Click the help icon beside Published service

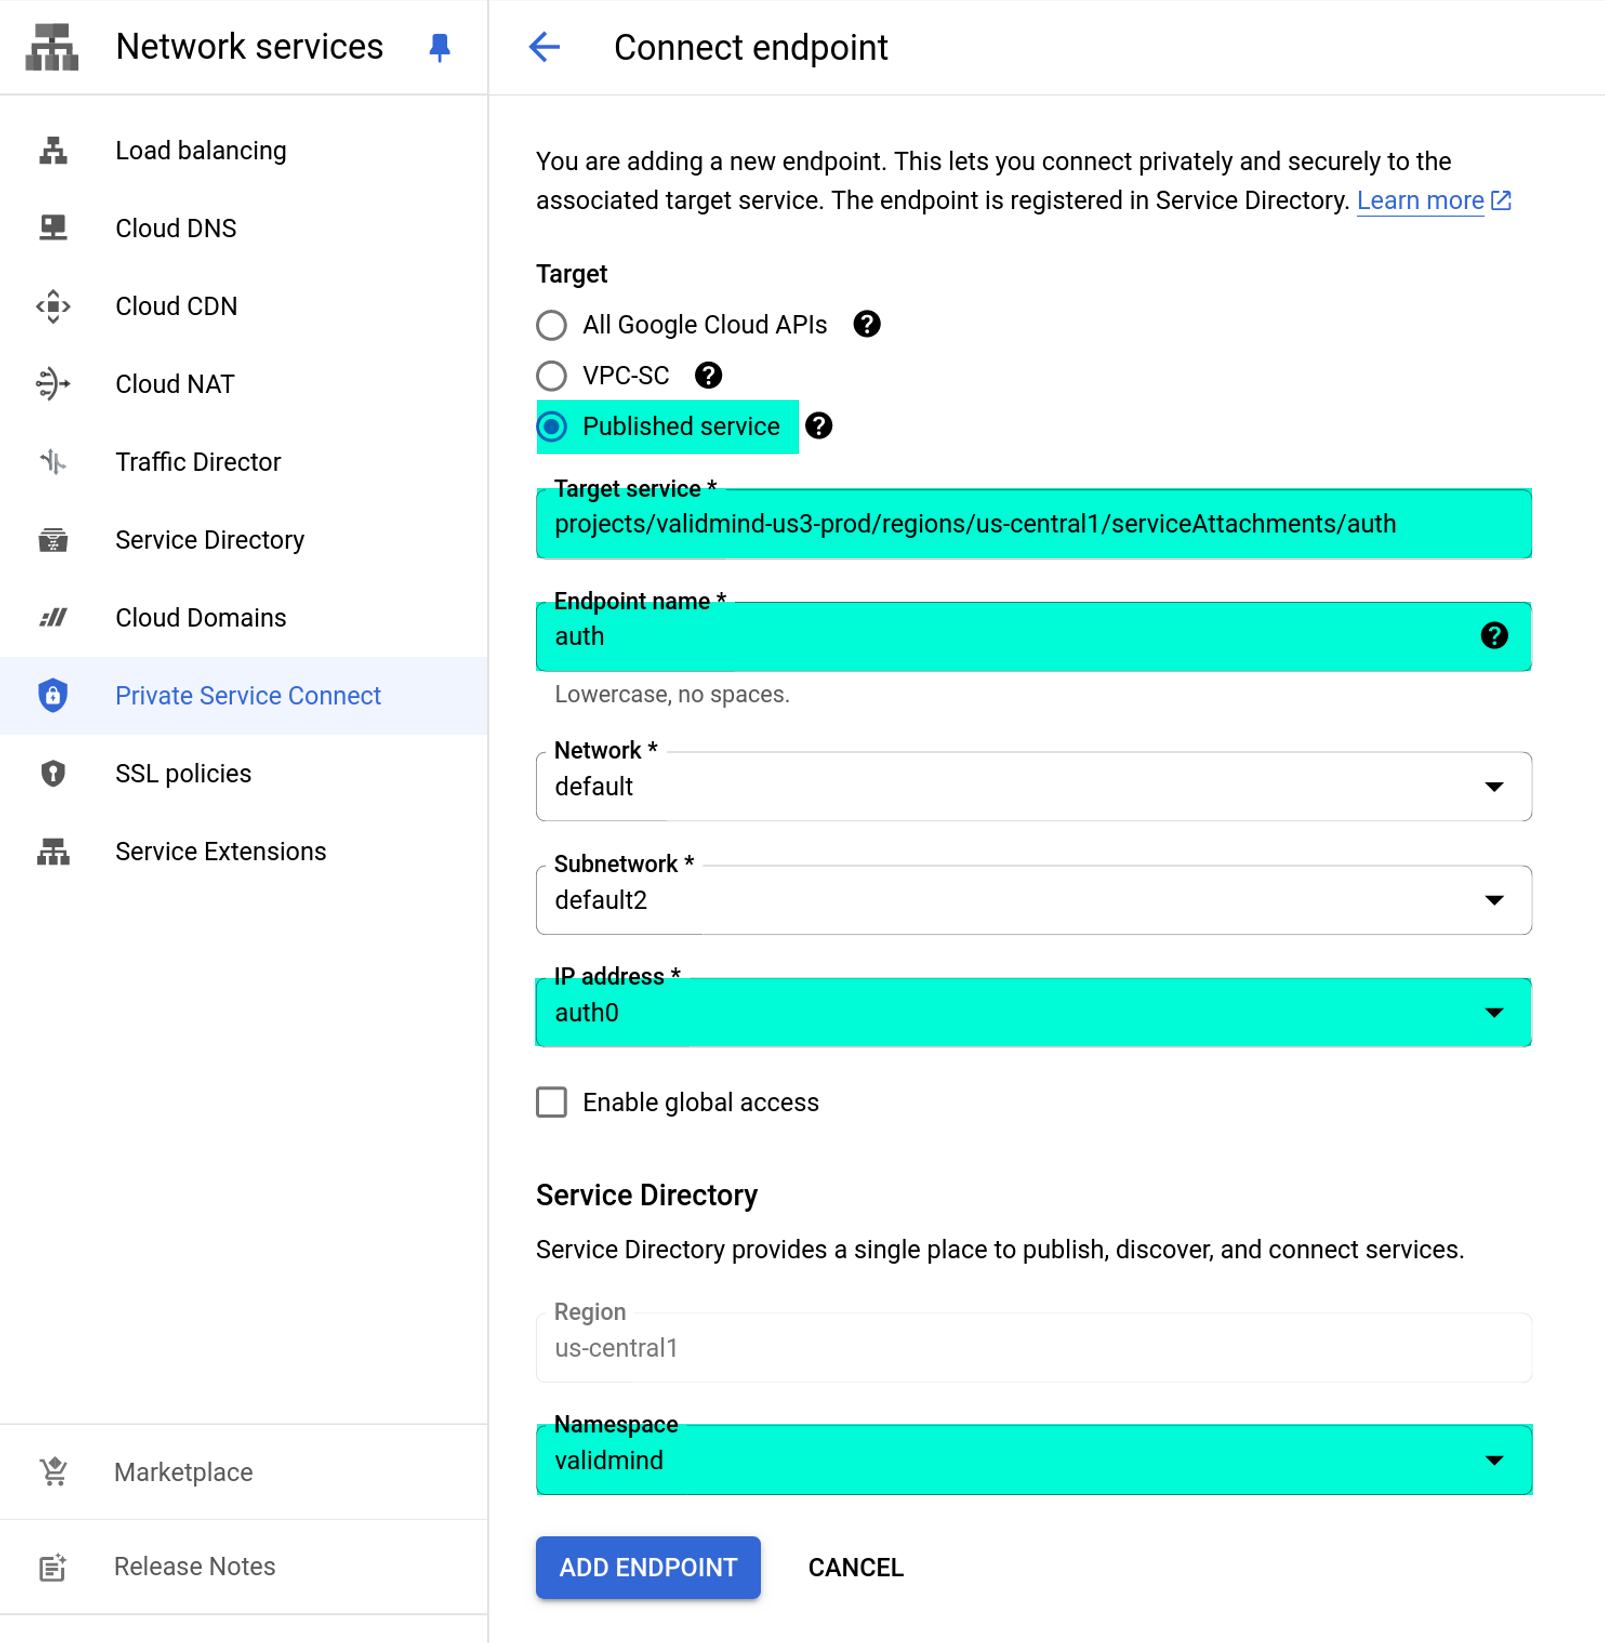tap(819, 426)
